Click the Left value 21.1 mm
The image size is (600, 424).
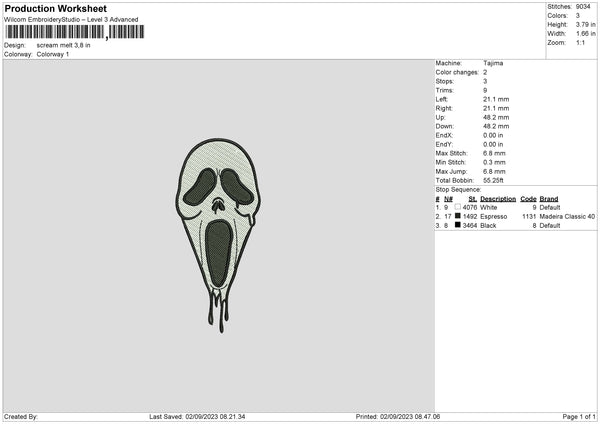click(x=496, y=99)
